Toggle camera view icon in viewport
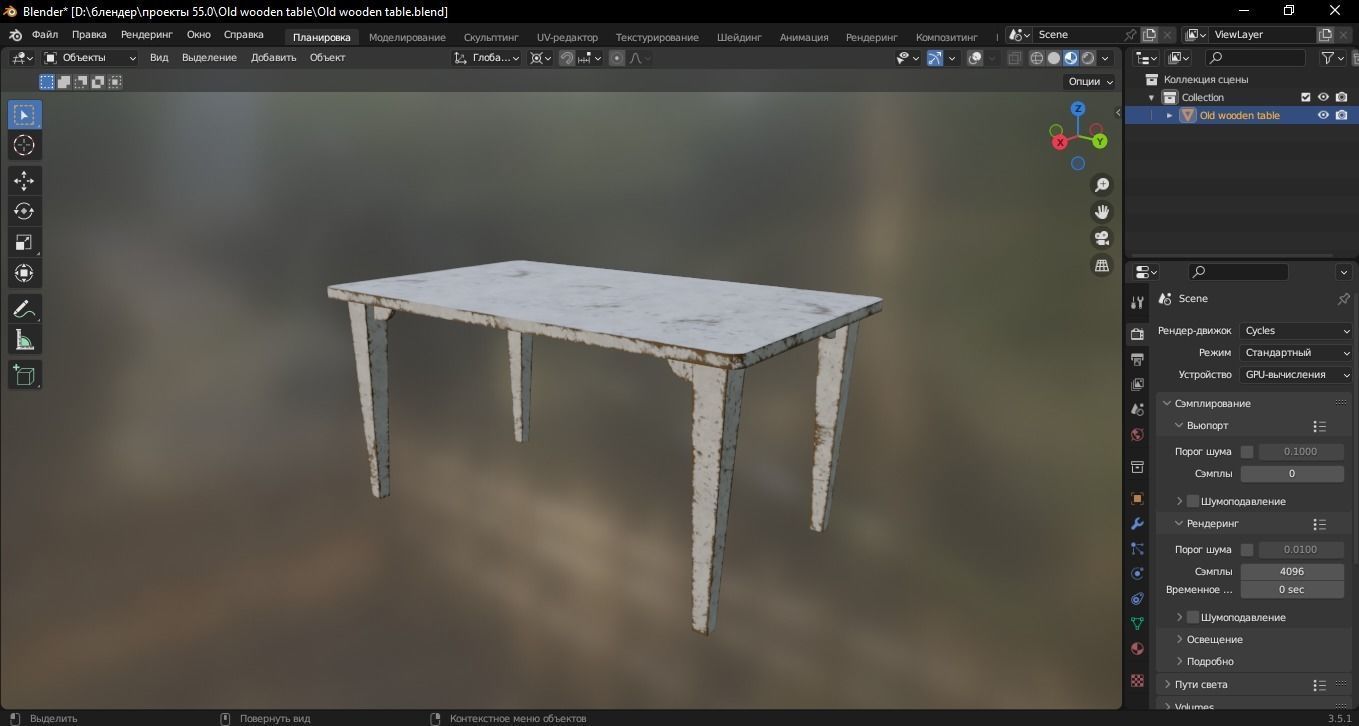 tap(1102, 238)
